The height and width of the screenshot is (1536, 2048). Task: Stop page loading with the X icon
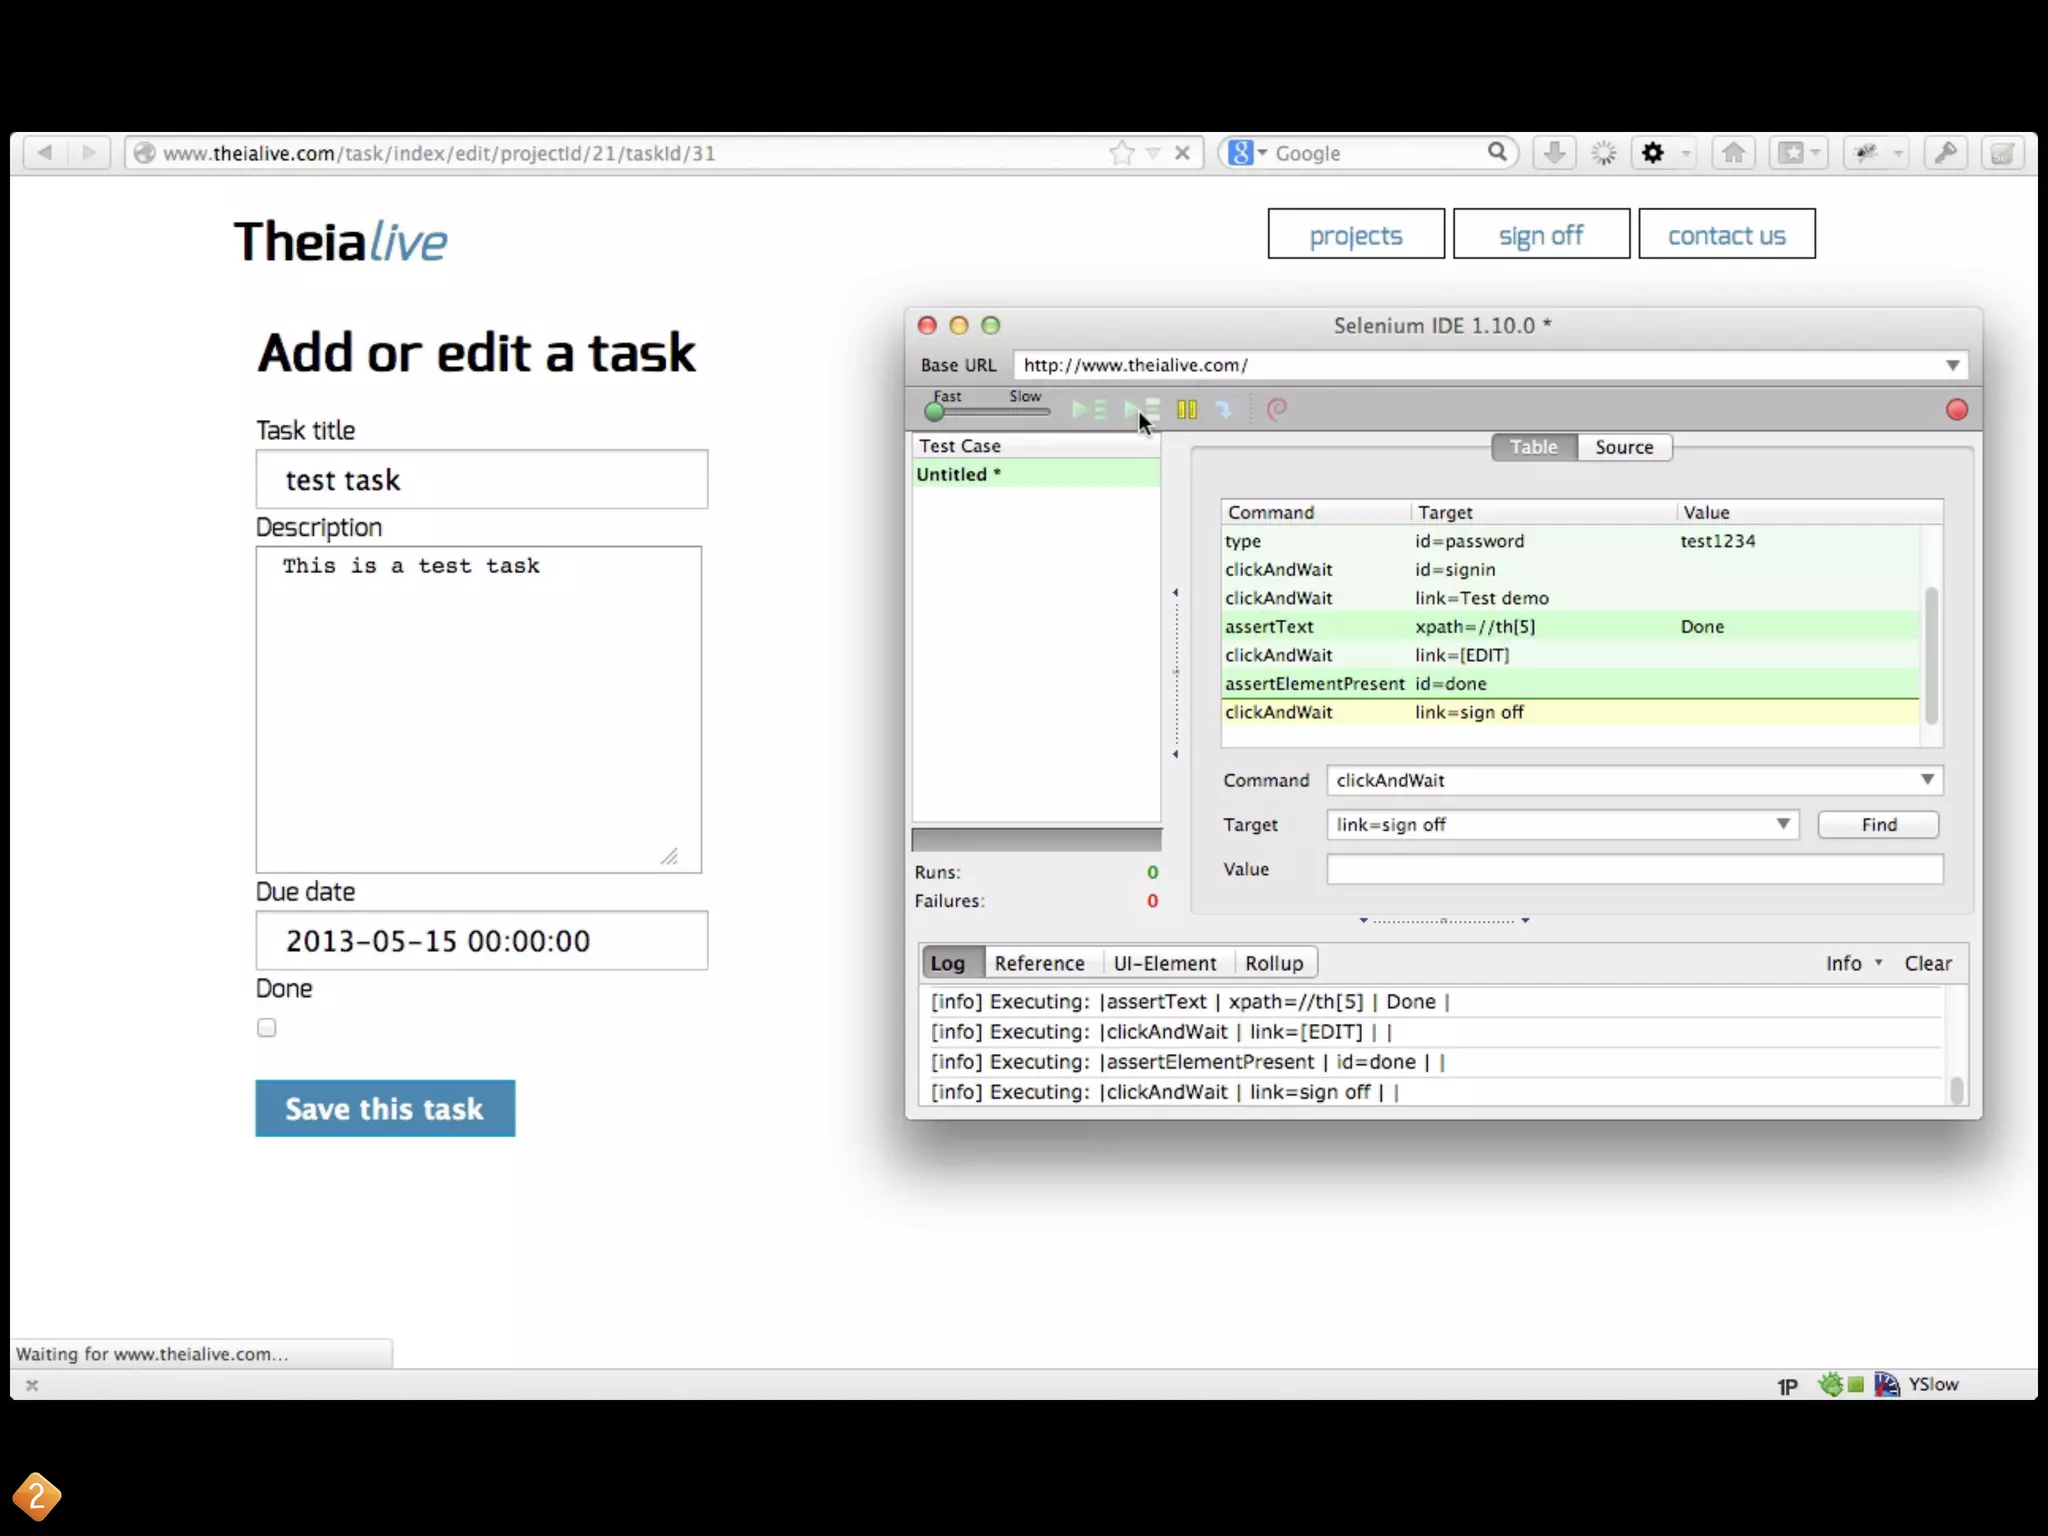1182,153
